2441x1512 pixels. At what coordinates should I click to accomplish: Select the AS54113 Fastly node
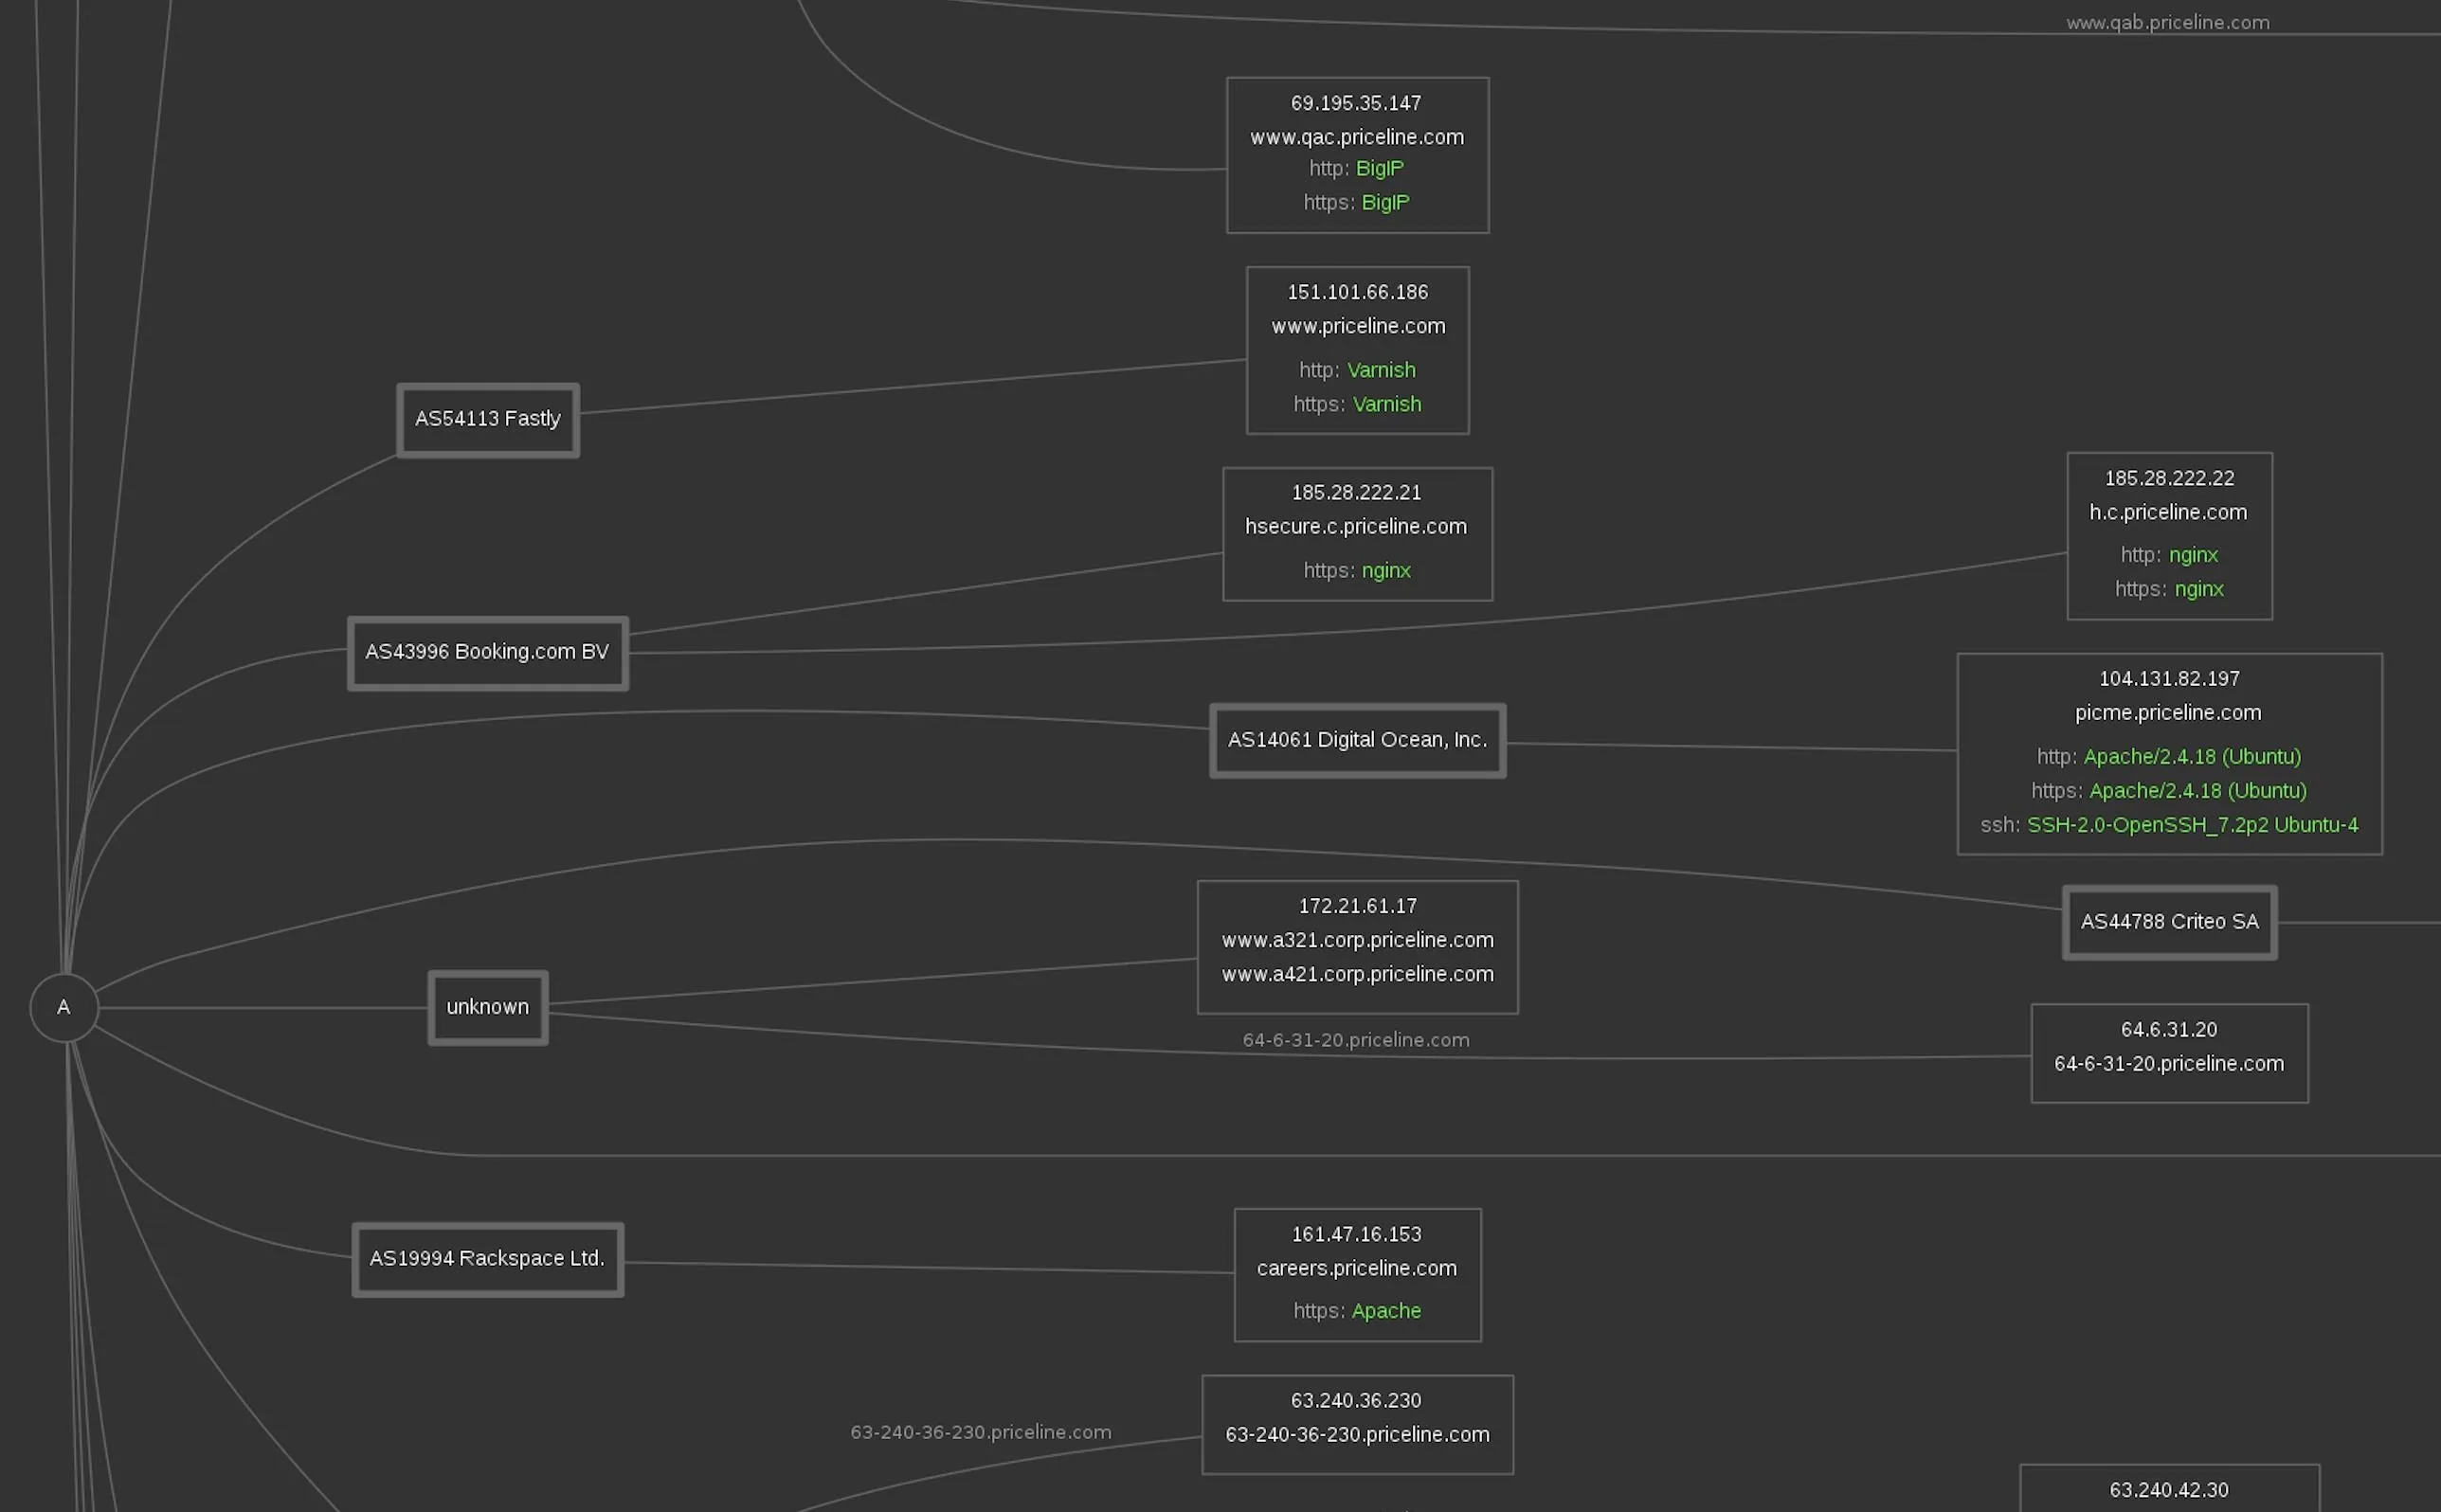click(488, 420)
